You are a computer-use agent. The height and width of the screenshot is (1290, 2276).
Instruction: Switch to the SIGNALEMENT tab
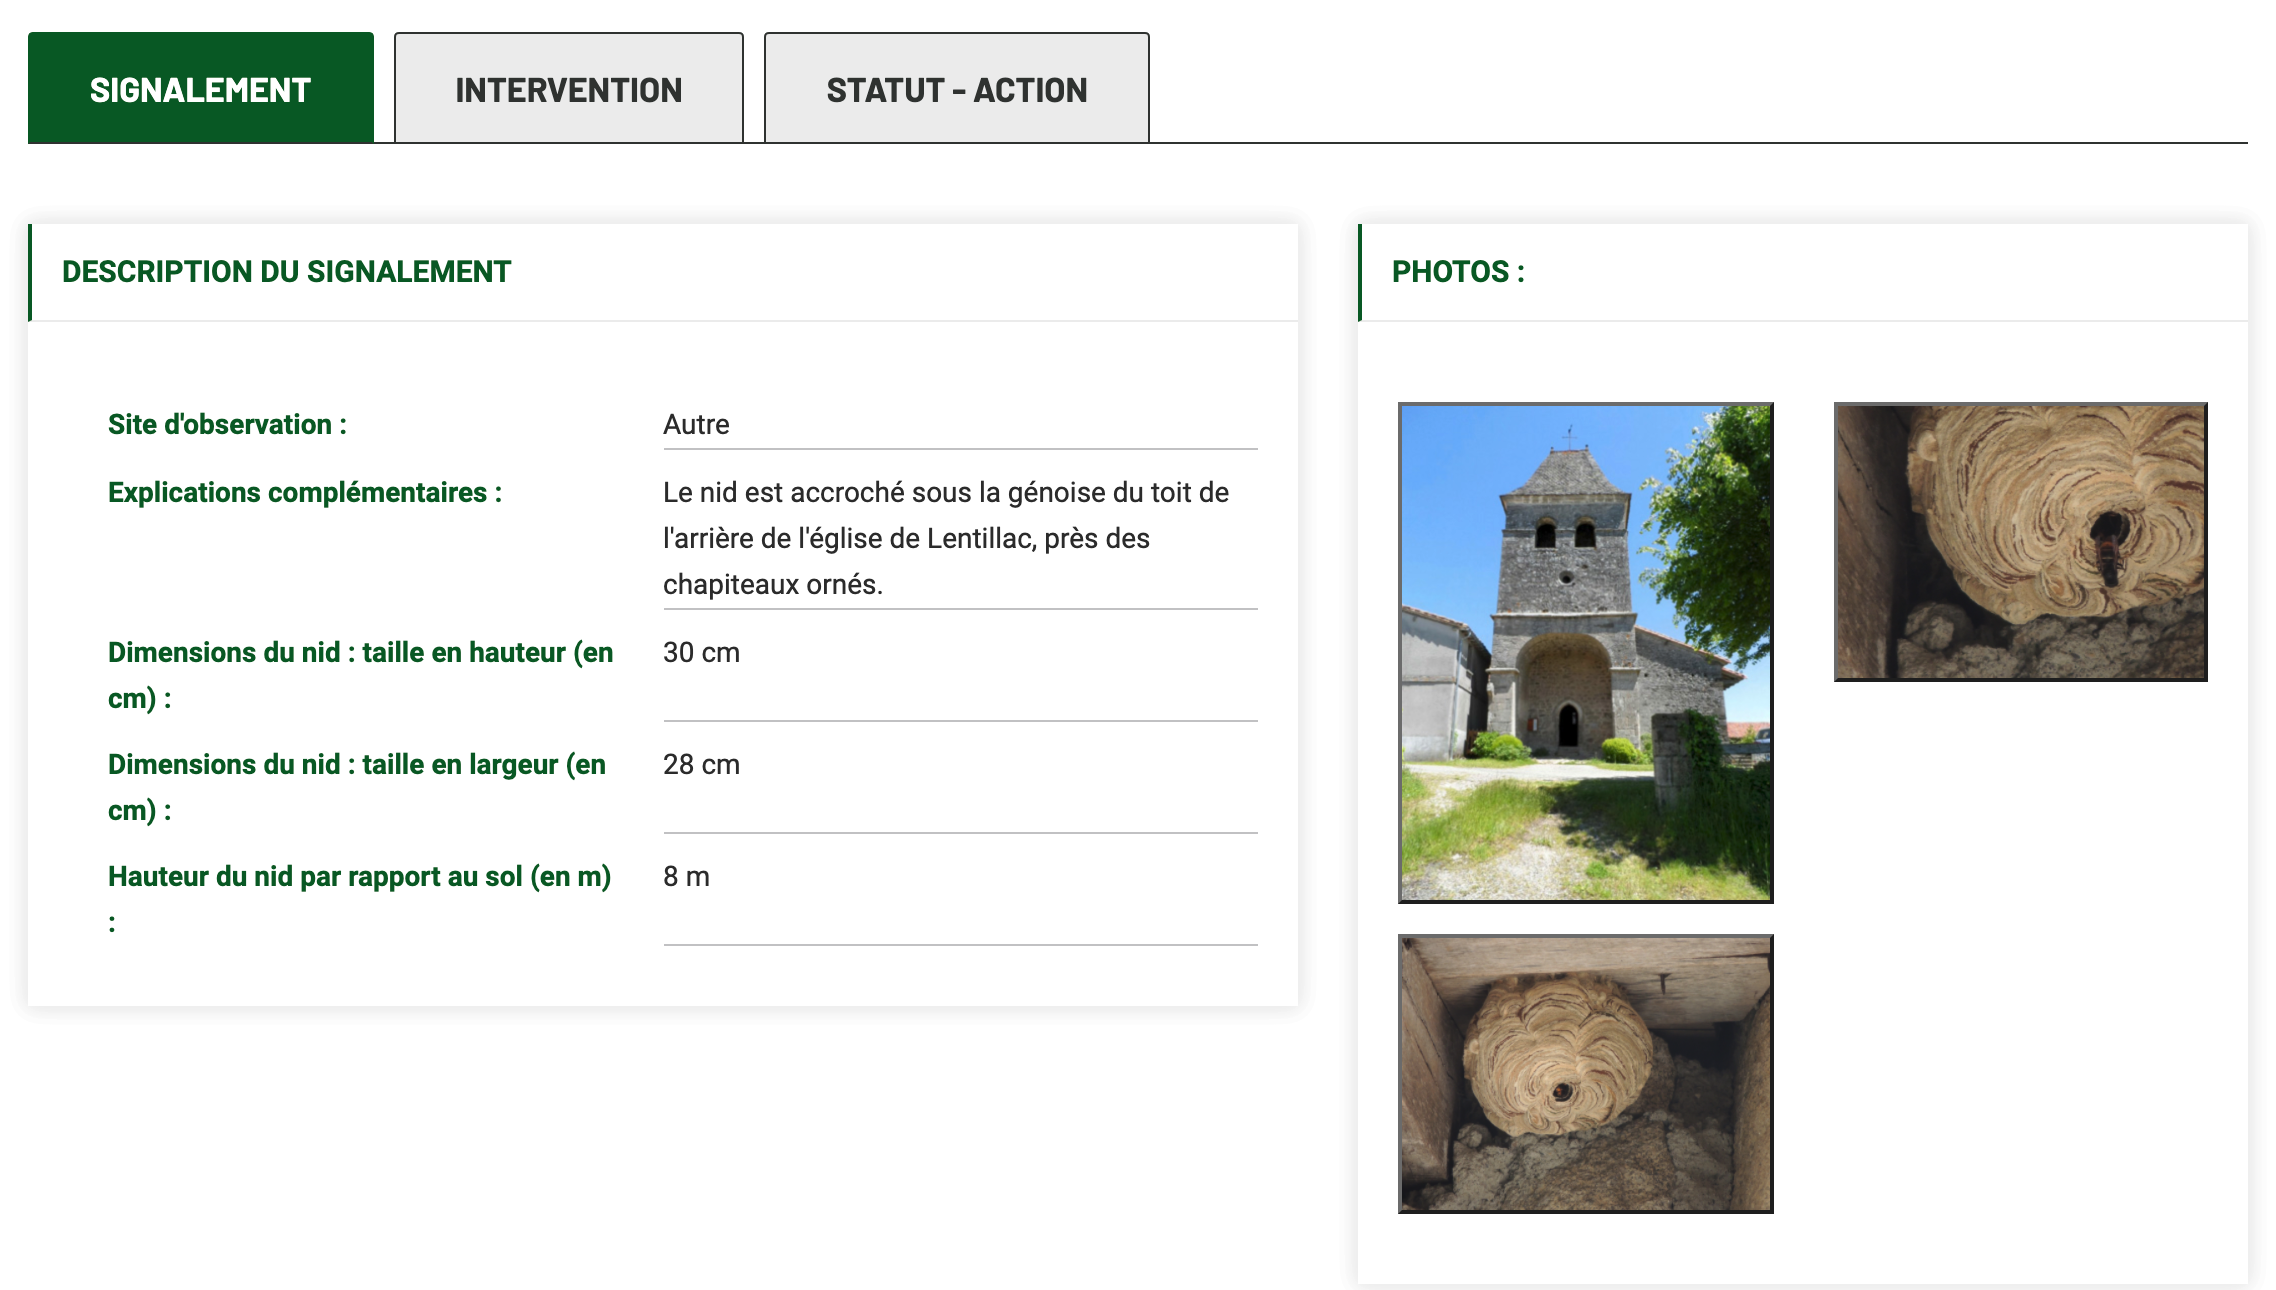[200, 89]
